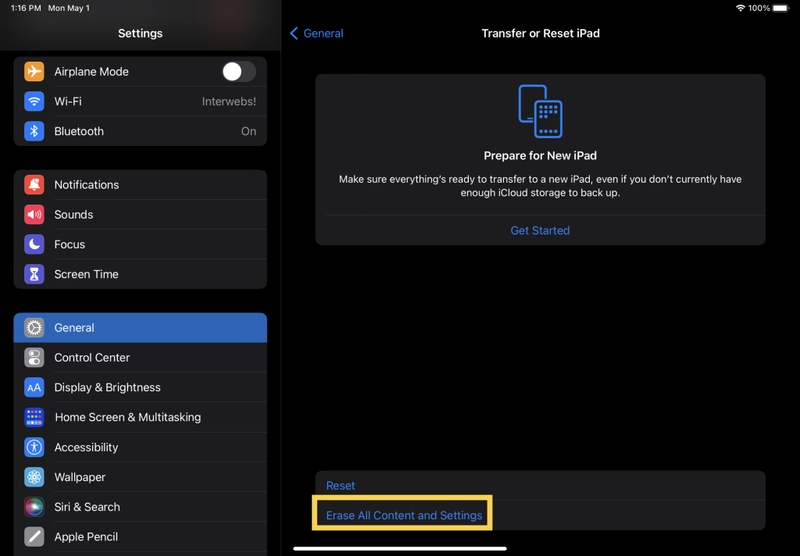This screenshot has width=800, height=556.
Task: Tap the Sounds speaker icon
Action: (34, 215)
